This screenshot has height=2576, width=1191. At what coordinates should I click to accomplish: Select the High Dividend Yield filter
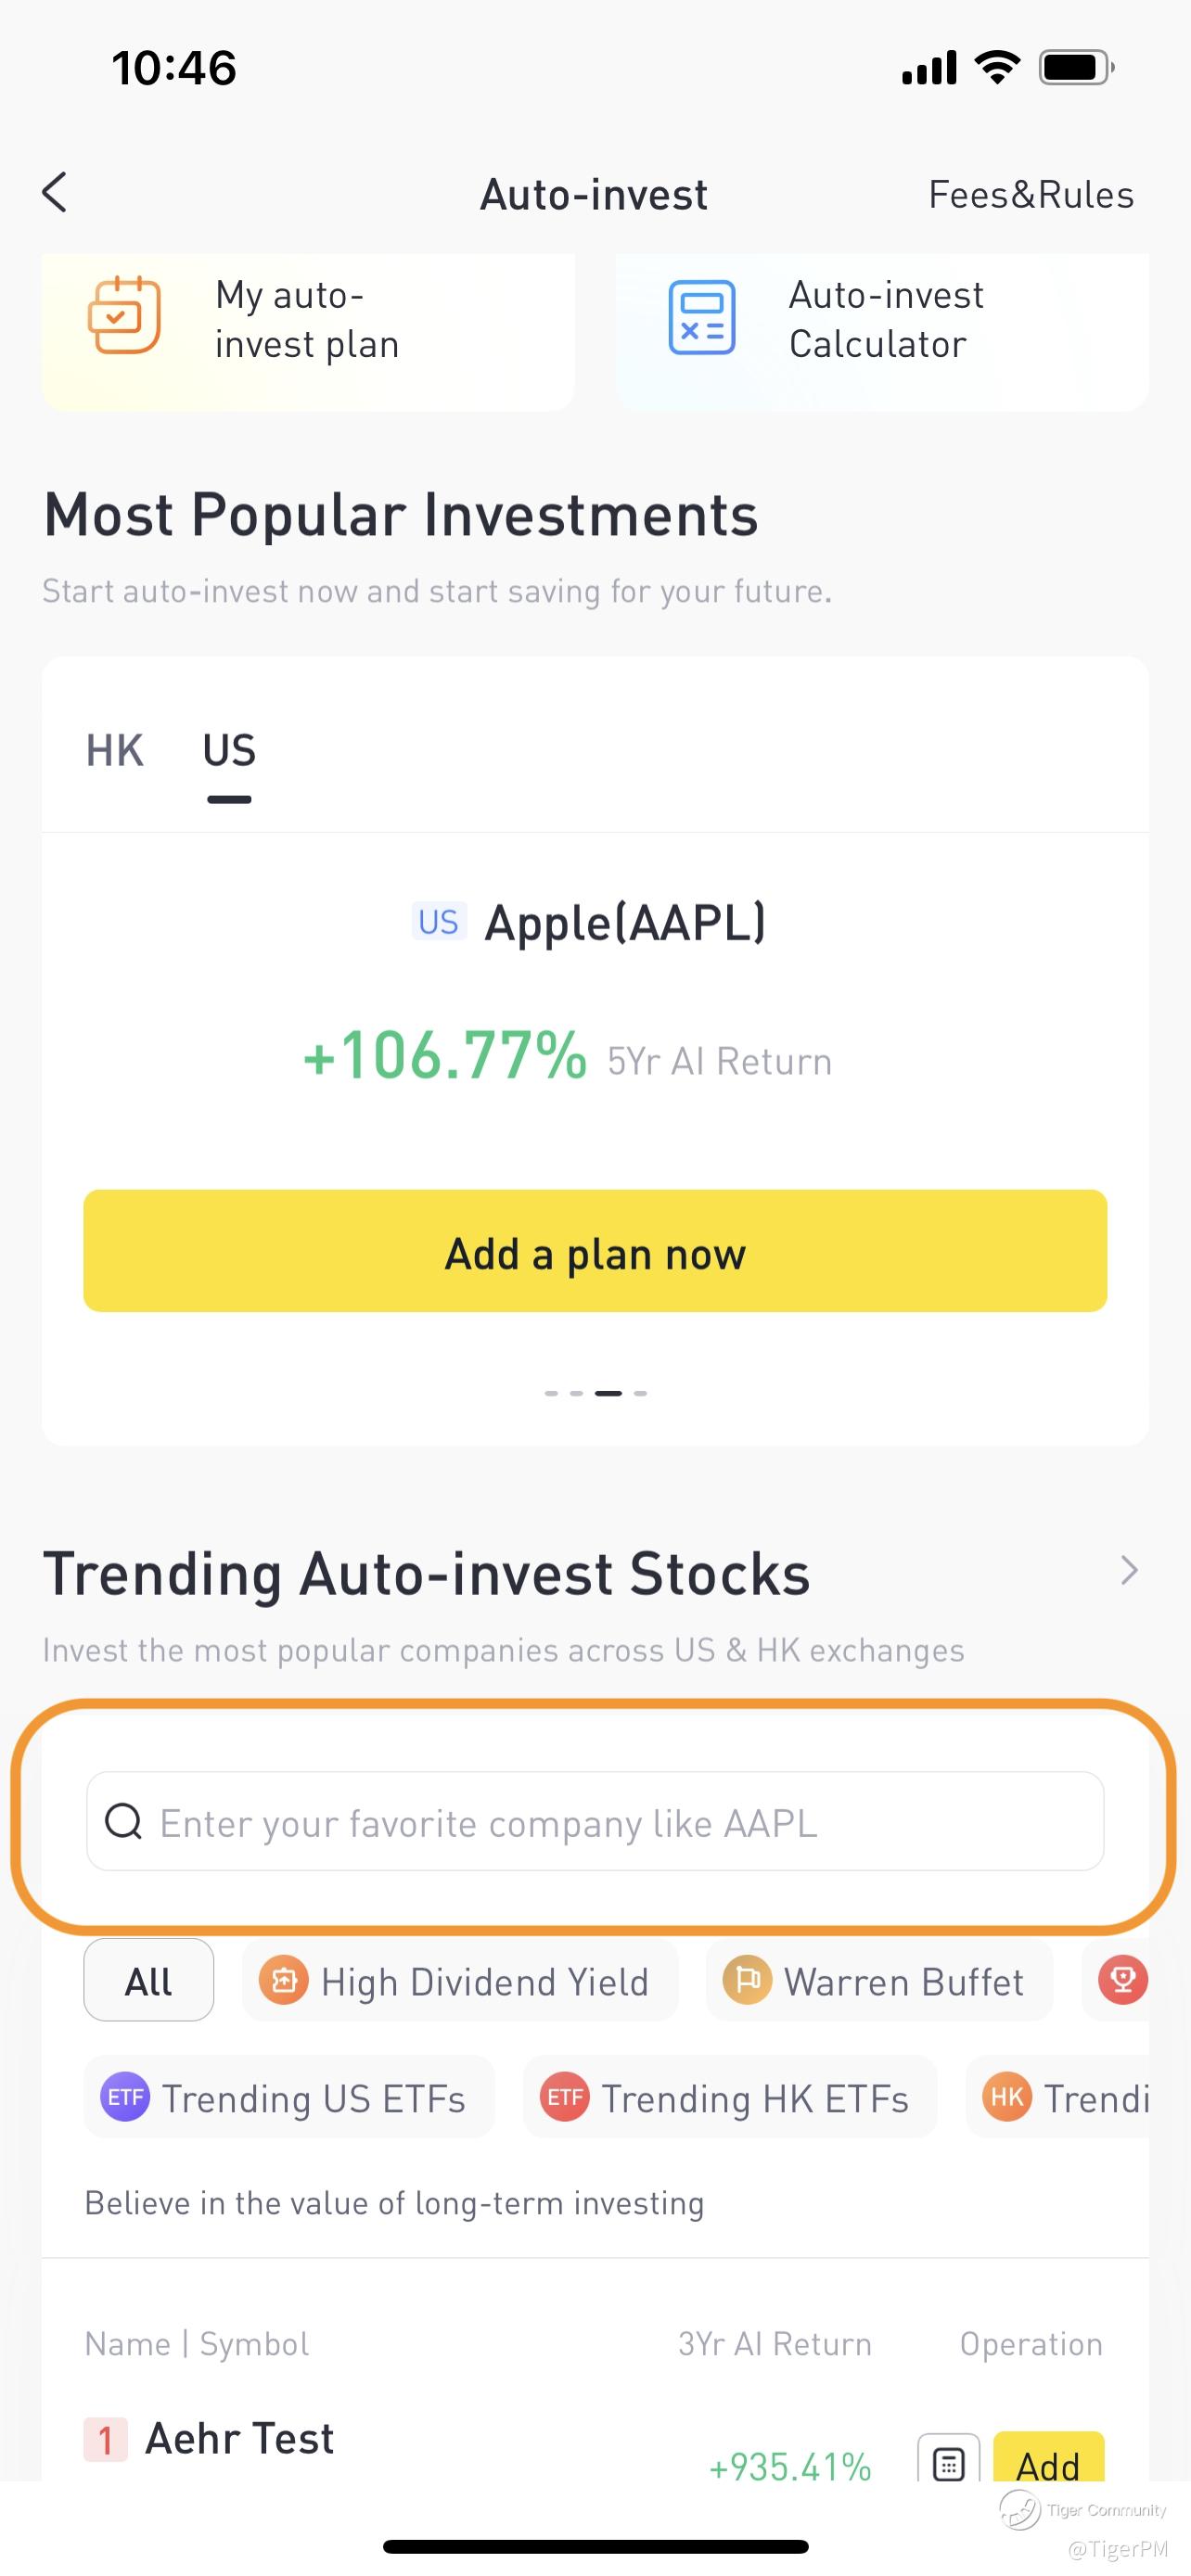pos(459,1982)
